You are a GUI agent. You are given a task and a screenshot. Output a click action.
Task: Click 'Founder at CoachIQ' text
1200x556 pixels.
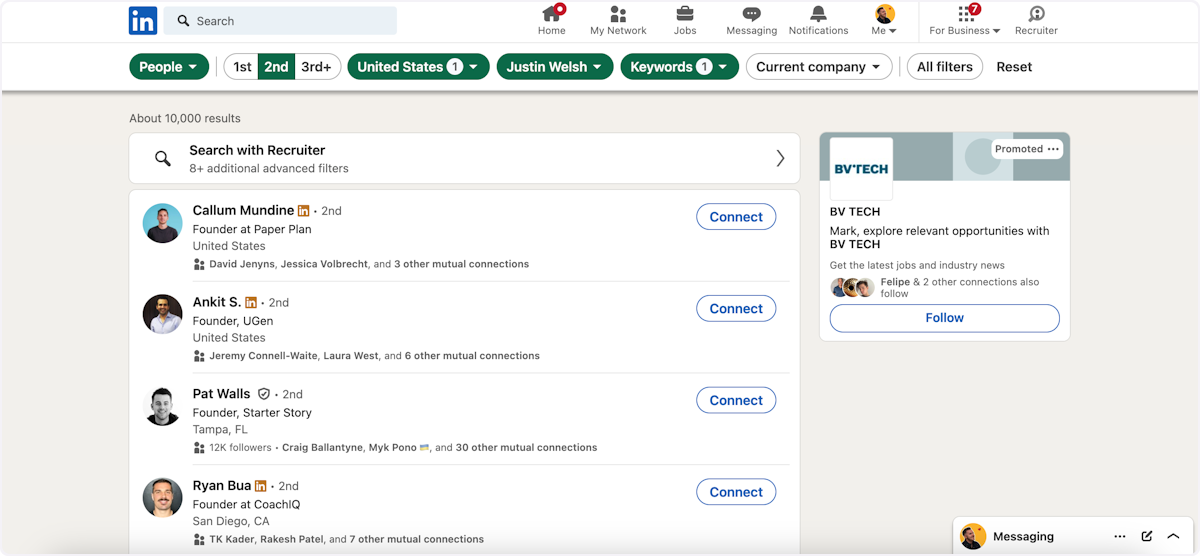tap(246, 505)
